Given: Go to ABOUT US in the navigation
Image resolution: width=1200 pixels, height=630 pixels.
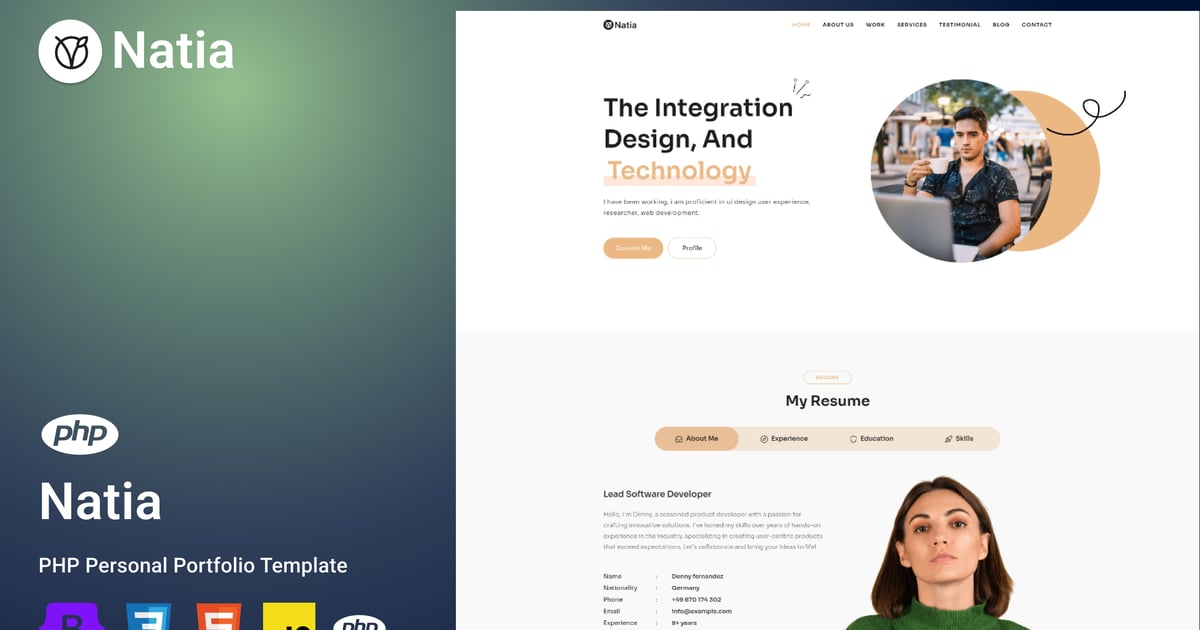Looking at the screenshot, I should point(838,25).
